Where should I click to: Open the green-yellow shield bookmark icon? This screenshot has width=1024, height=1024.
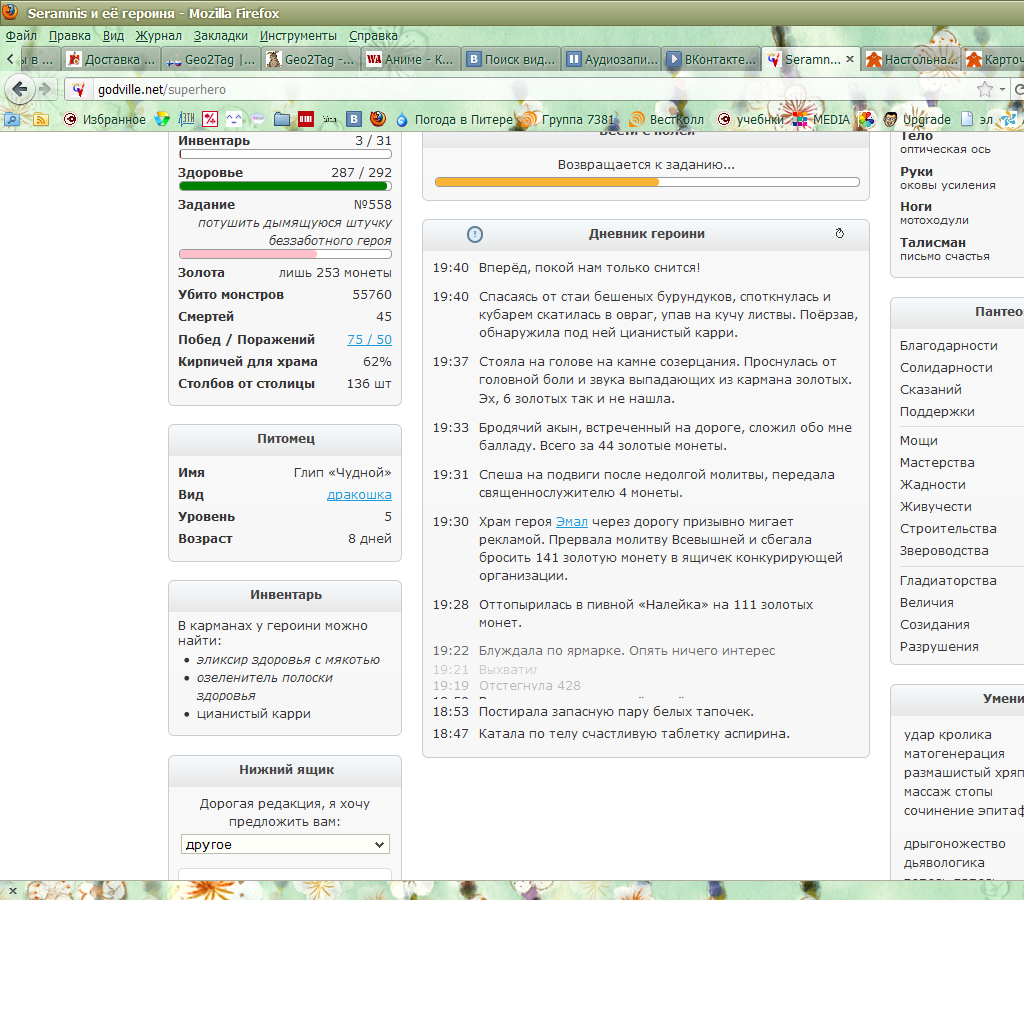162,119
